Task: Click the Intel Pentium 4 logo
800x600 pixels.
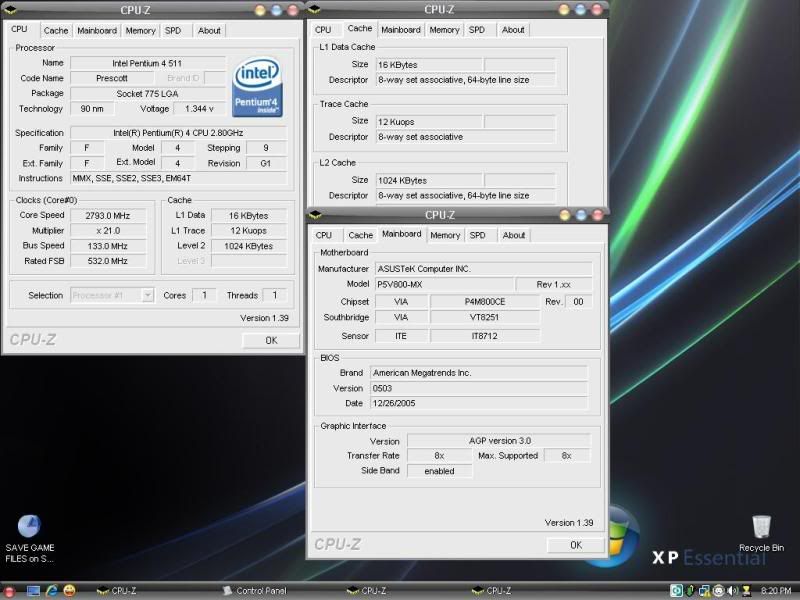Action: 259,87
